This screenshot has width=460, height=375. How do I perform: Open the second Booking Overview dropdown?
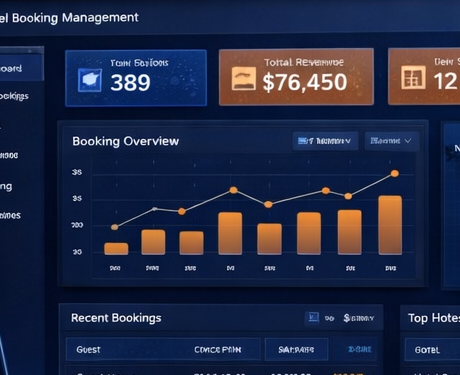coord(391,141)
